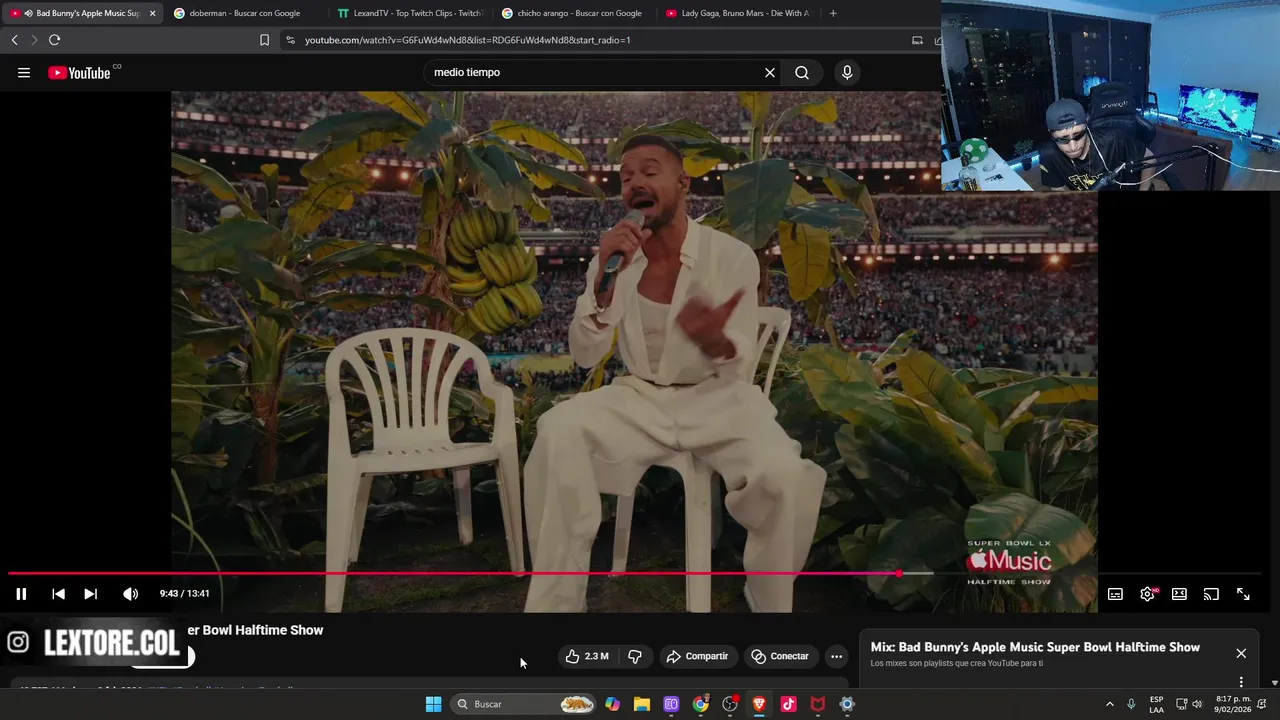The height and width of the screenshot is (720, 1280).
Task: Open File Explorer from taskbar
Action: [x=642, y=704]
